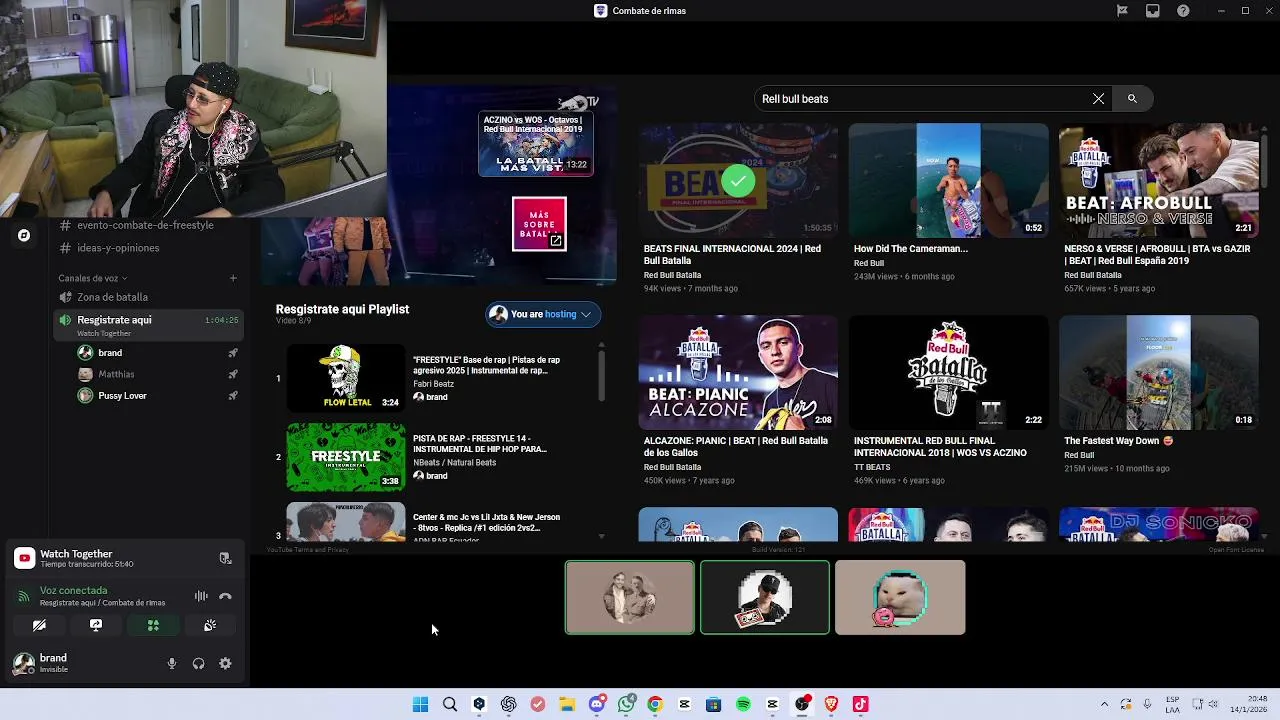Open Spotify from taskbar
This screenshot has height=720, width=1280.
click(x=743, y=704)
